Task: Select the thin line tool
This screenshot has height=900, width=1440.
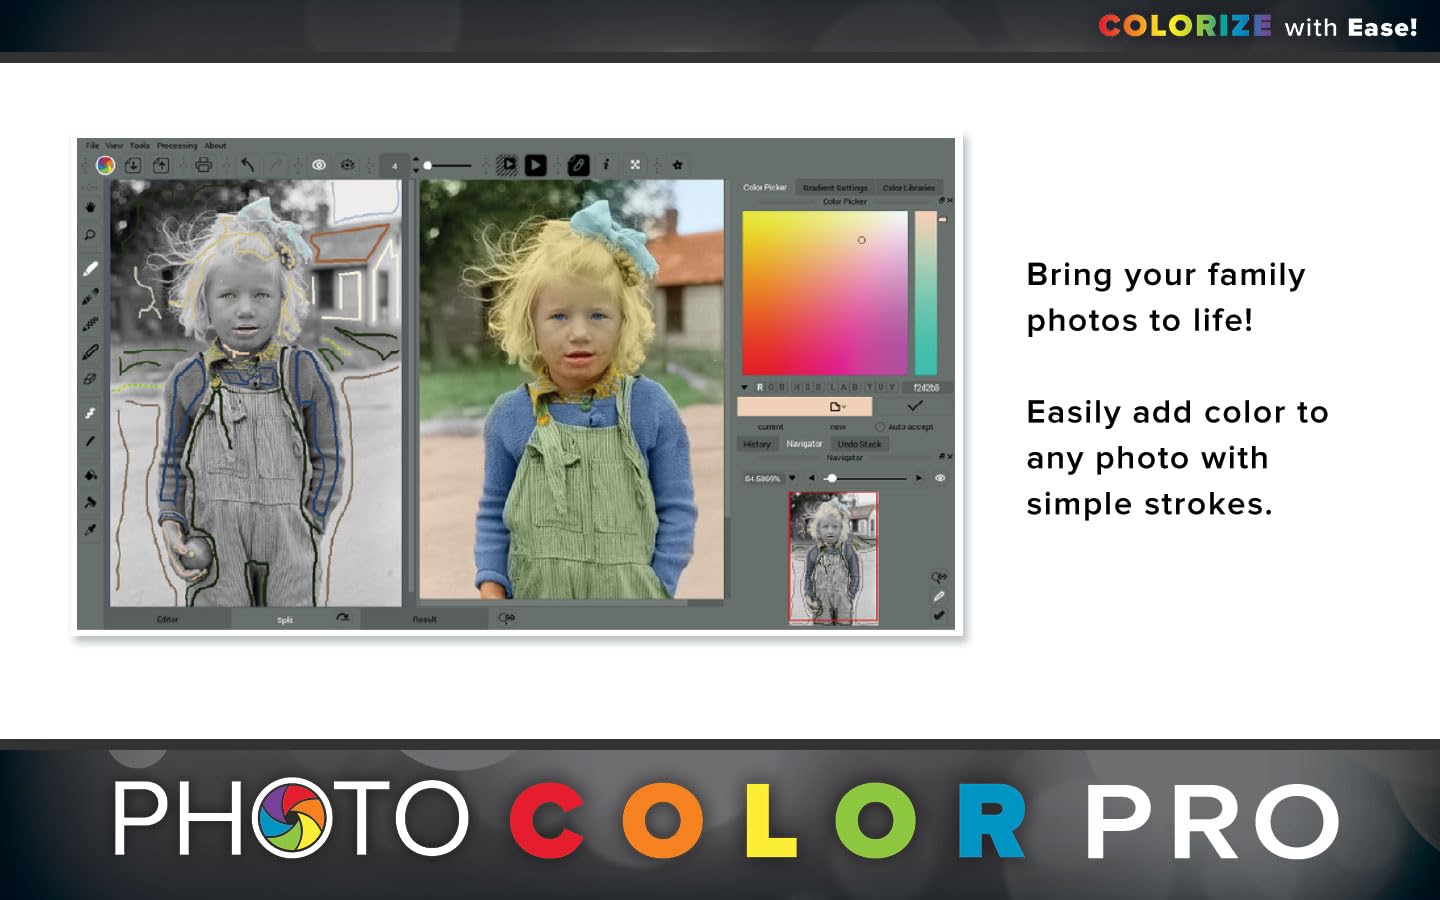Action: [x=90, y=441]
